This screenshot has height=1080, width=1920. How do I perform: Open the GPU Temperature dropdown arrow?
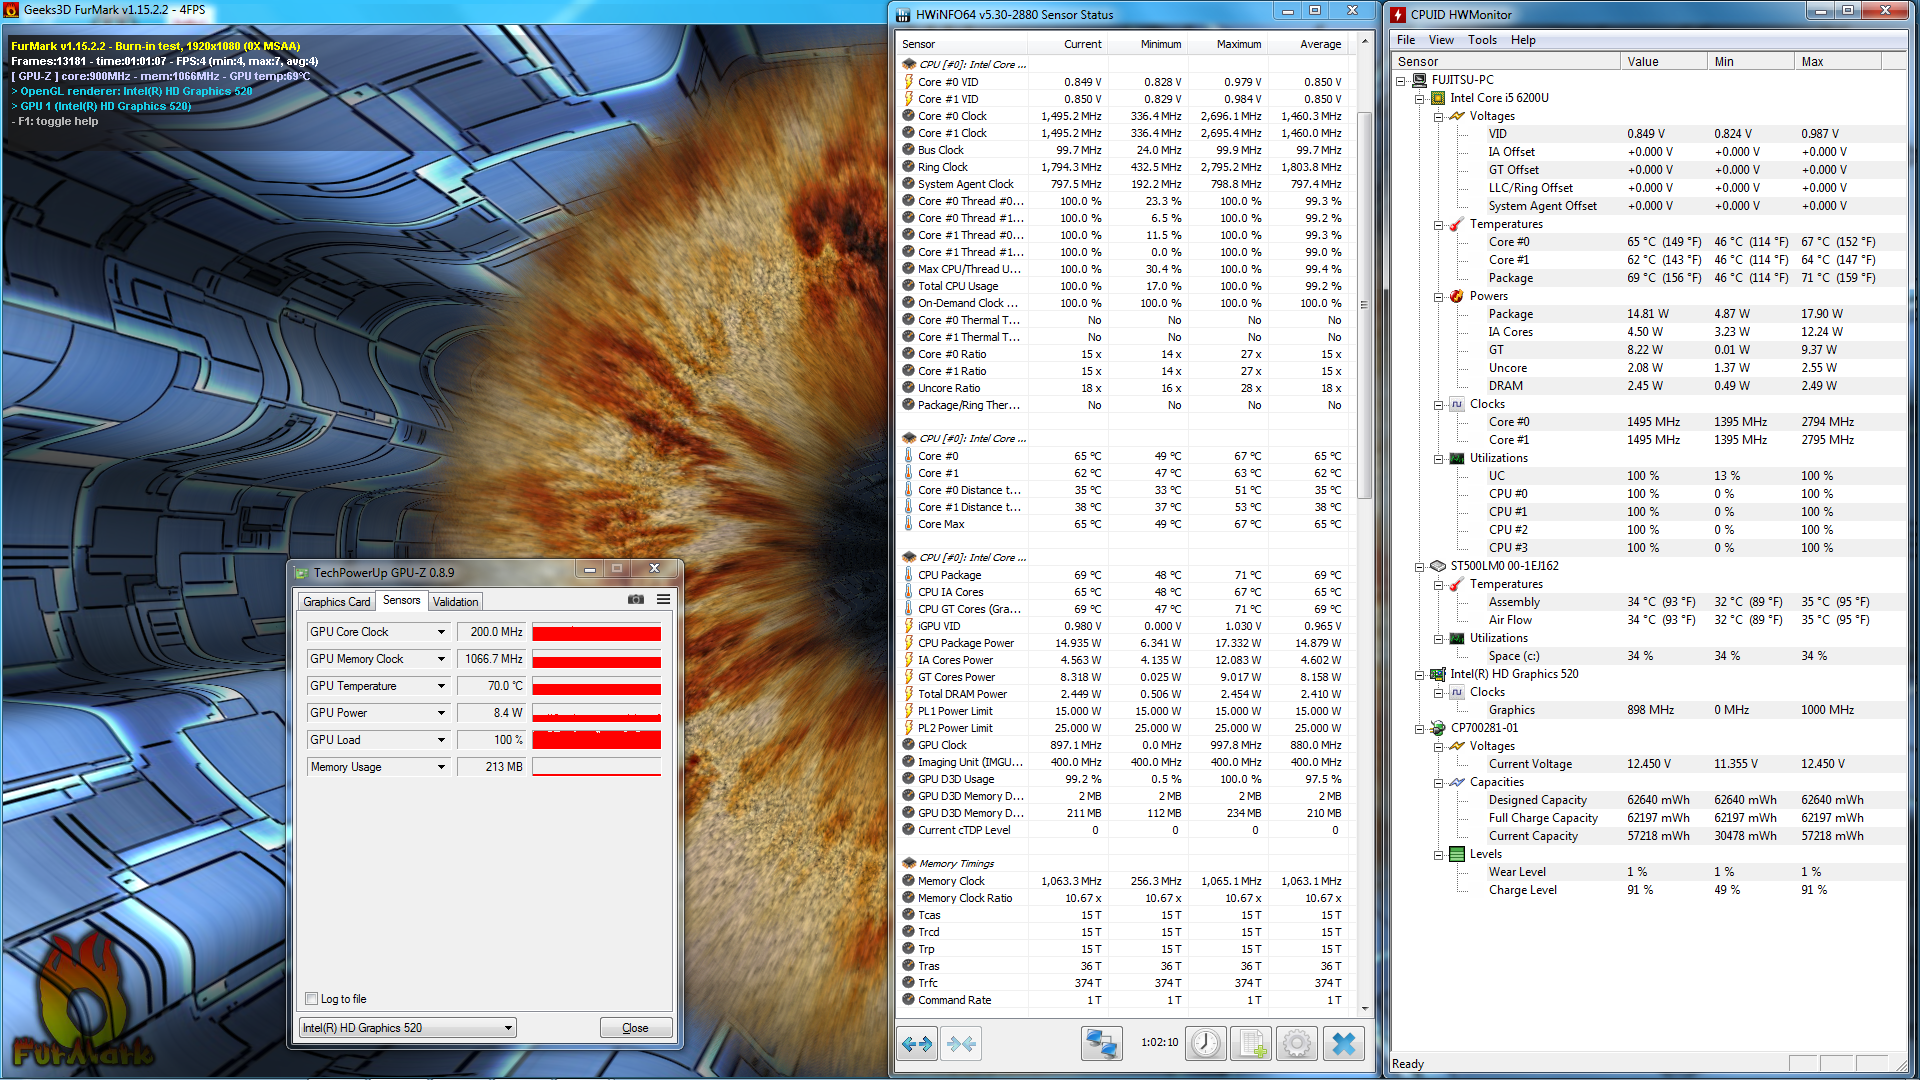pyautogui.click(x=441, y=686)
